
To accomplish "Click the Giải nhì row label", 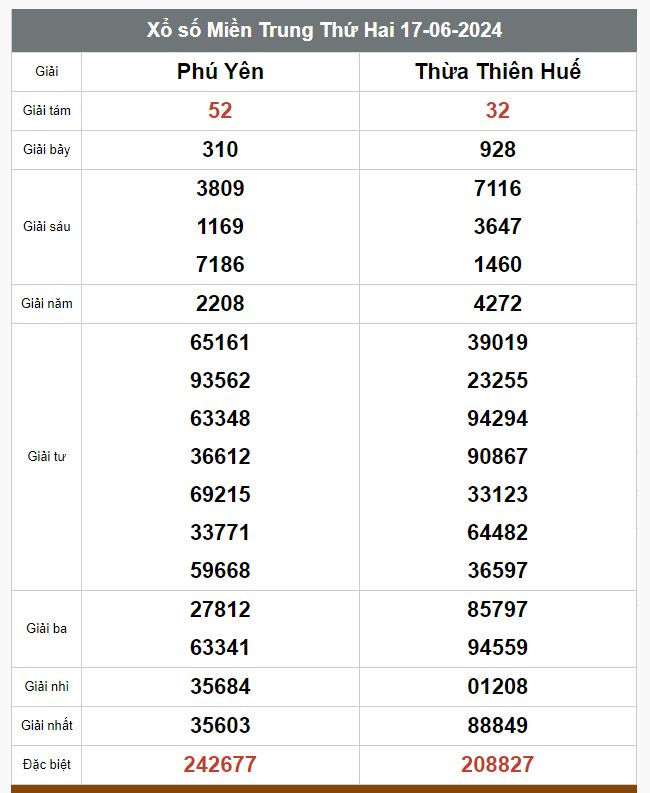I will pyautogui.click(x=46, y=687).
